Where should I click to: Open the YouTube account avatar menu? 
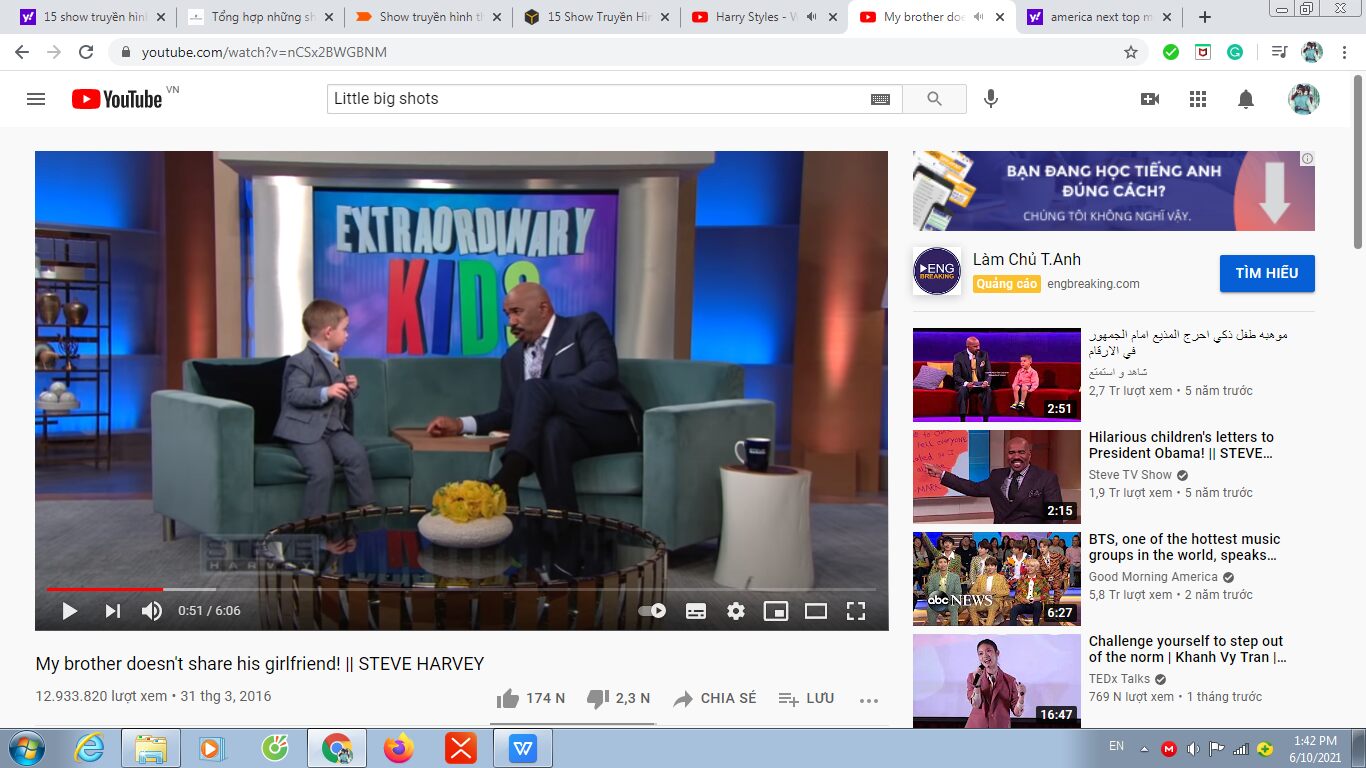(x=1303, y=99)
